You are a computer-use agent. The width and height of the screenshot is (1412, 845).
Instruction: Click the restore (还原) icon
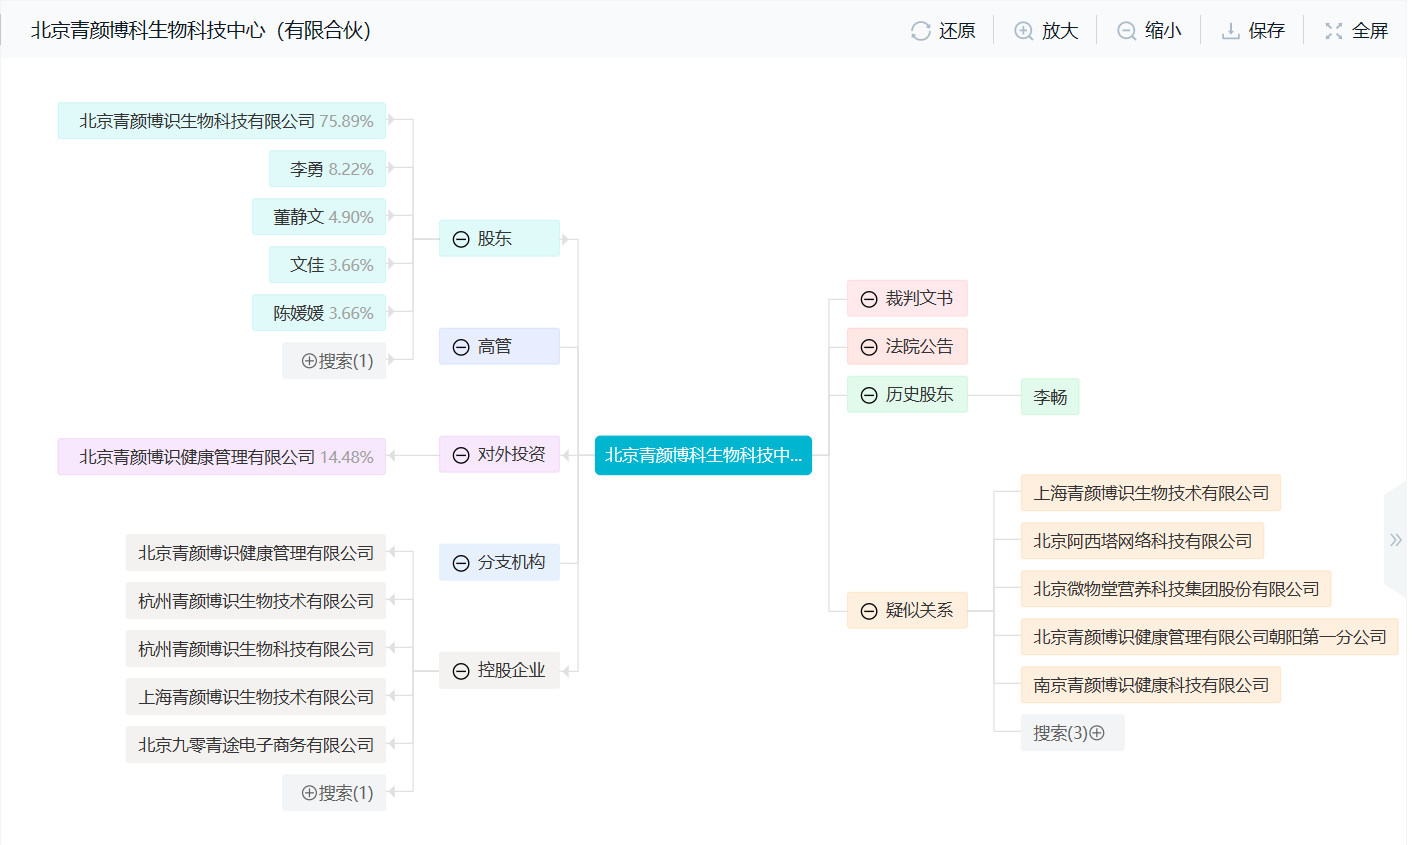[920, 31]
